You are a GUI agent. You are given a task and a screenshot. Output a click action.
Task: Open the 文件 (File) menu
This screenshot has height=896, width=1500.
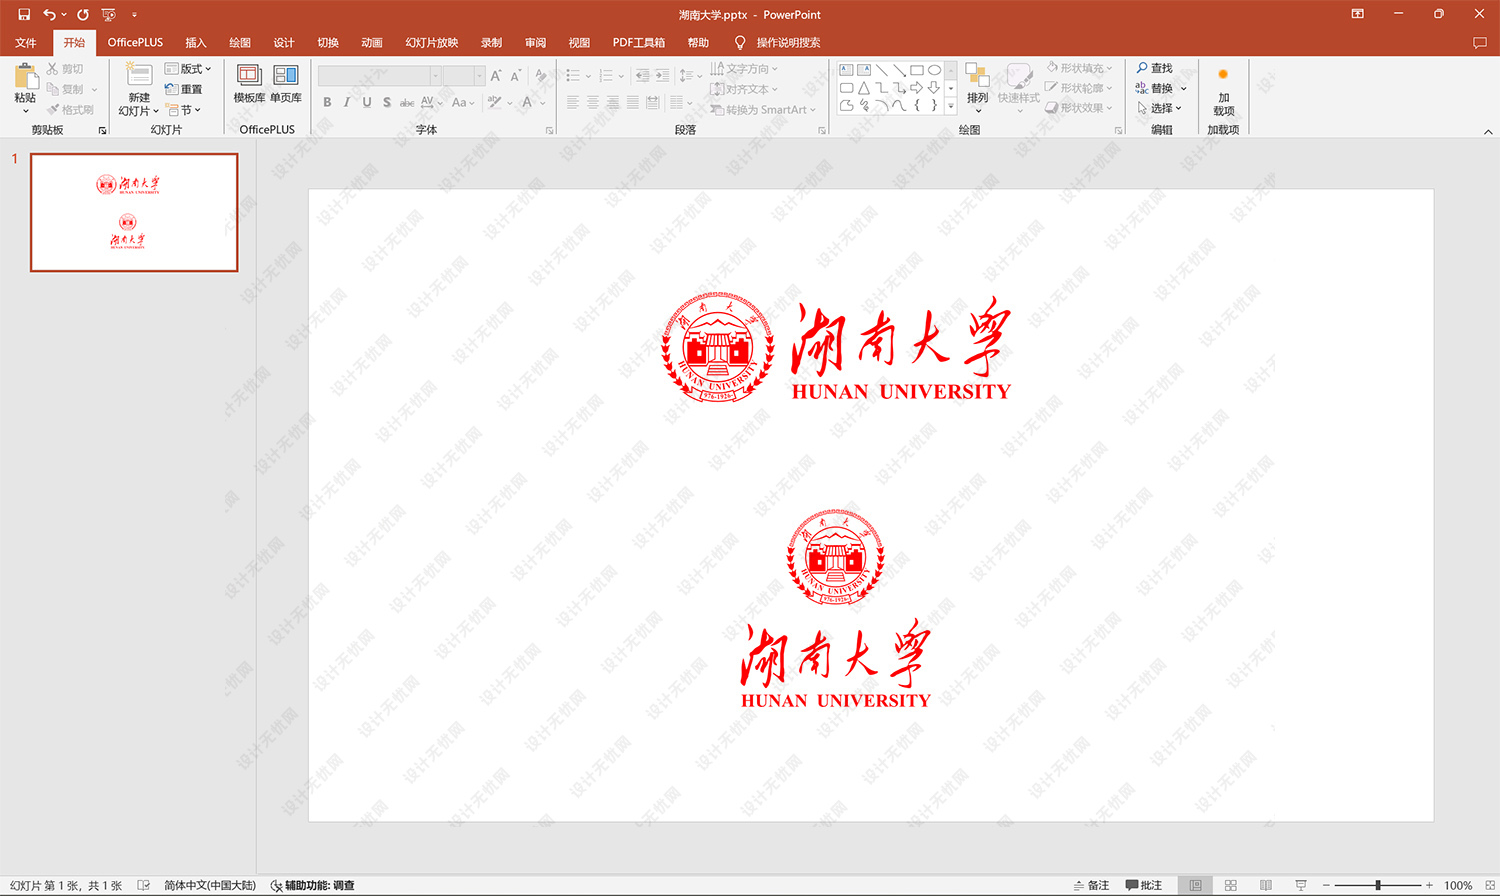pyautogui.click(x=26, y=43)
